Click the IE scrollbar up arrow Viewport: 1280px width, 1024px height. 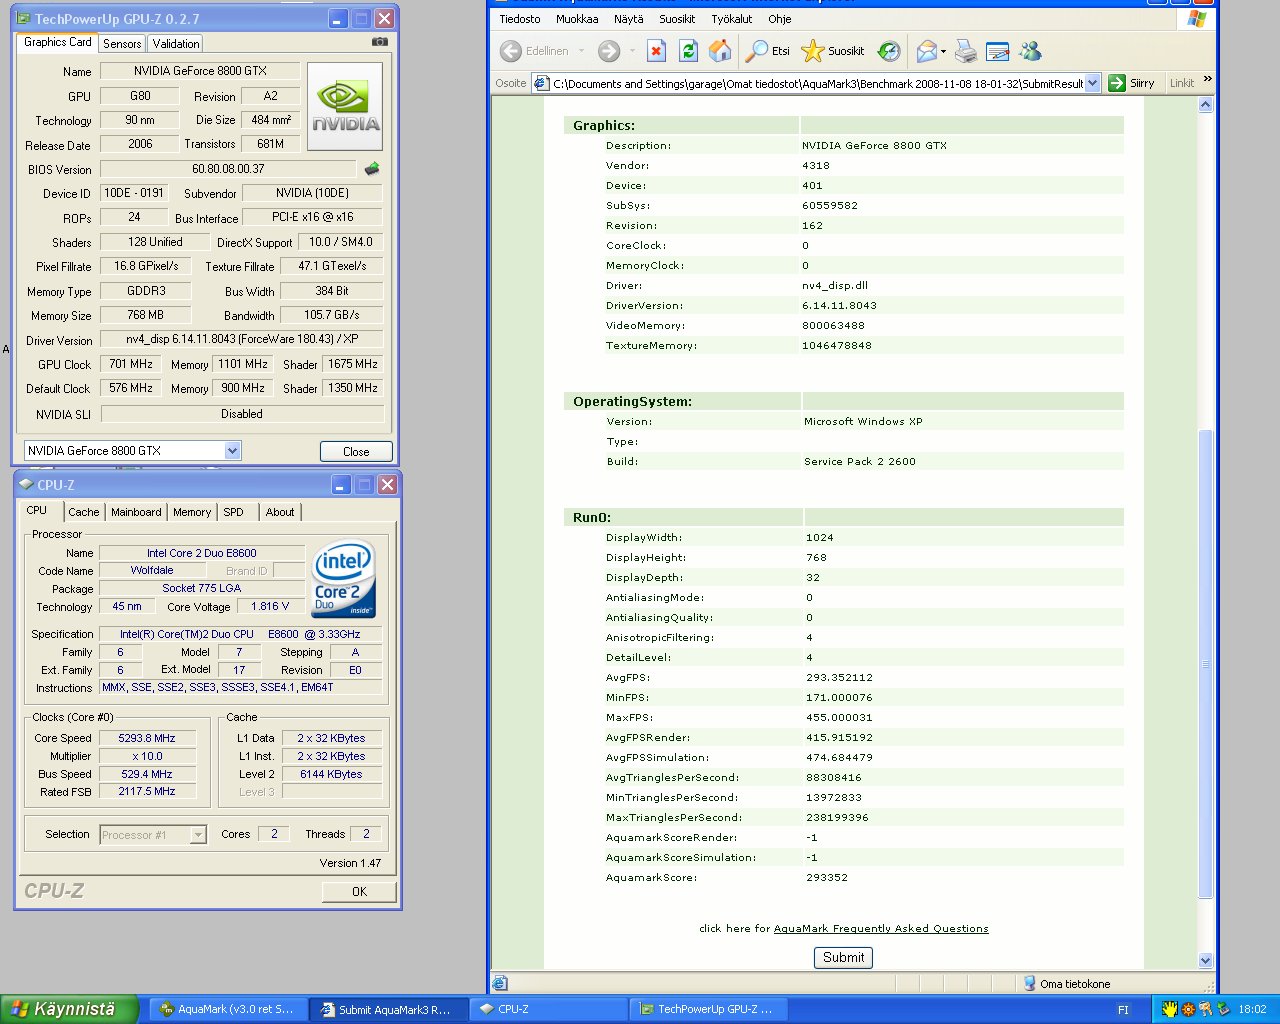(1205, 105)
